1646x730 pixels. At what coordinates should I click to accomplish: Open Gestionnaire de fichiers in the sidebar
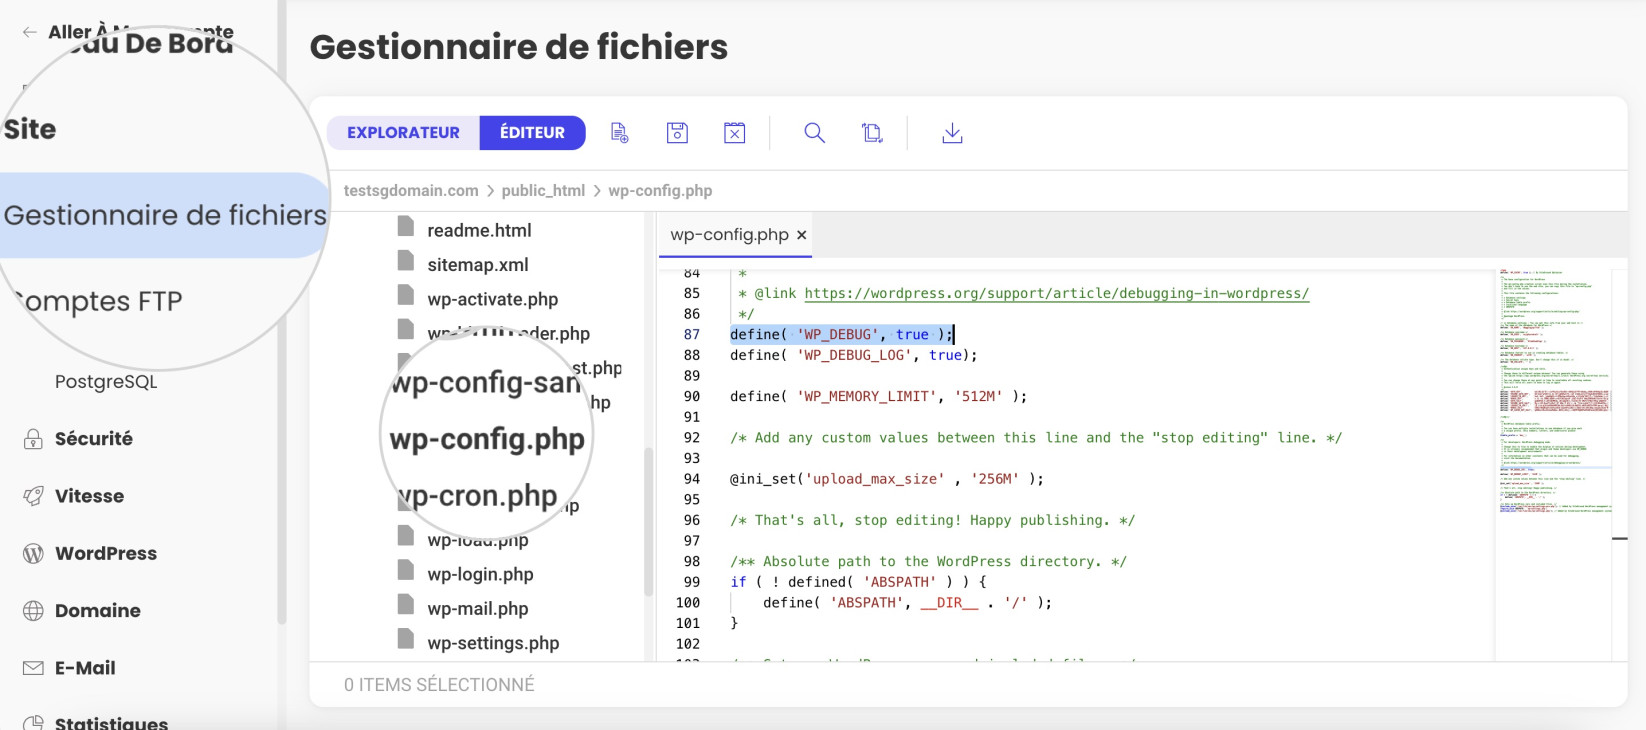165,215
